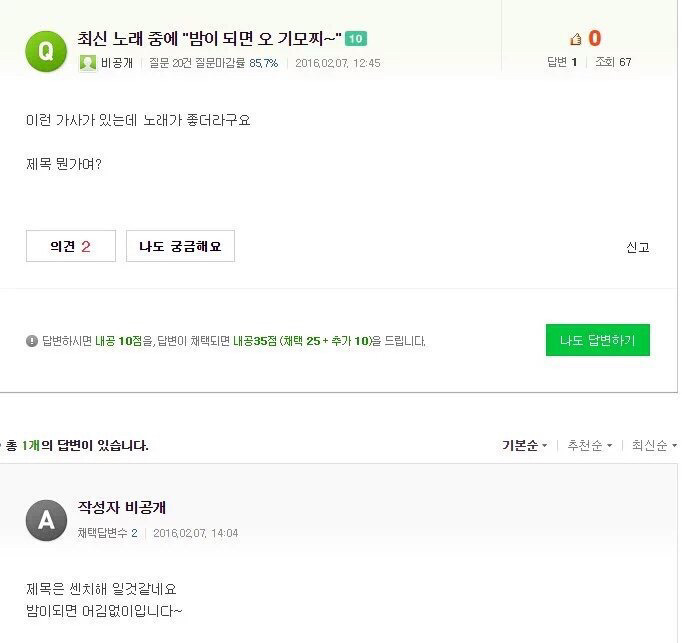Report the question via the 신고 link
This screenshot has height=643, width=682.
pyautogui.click(x=638, y=247)
